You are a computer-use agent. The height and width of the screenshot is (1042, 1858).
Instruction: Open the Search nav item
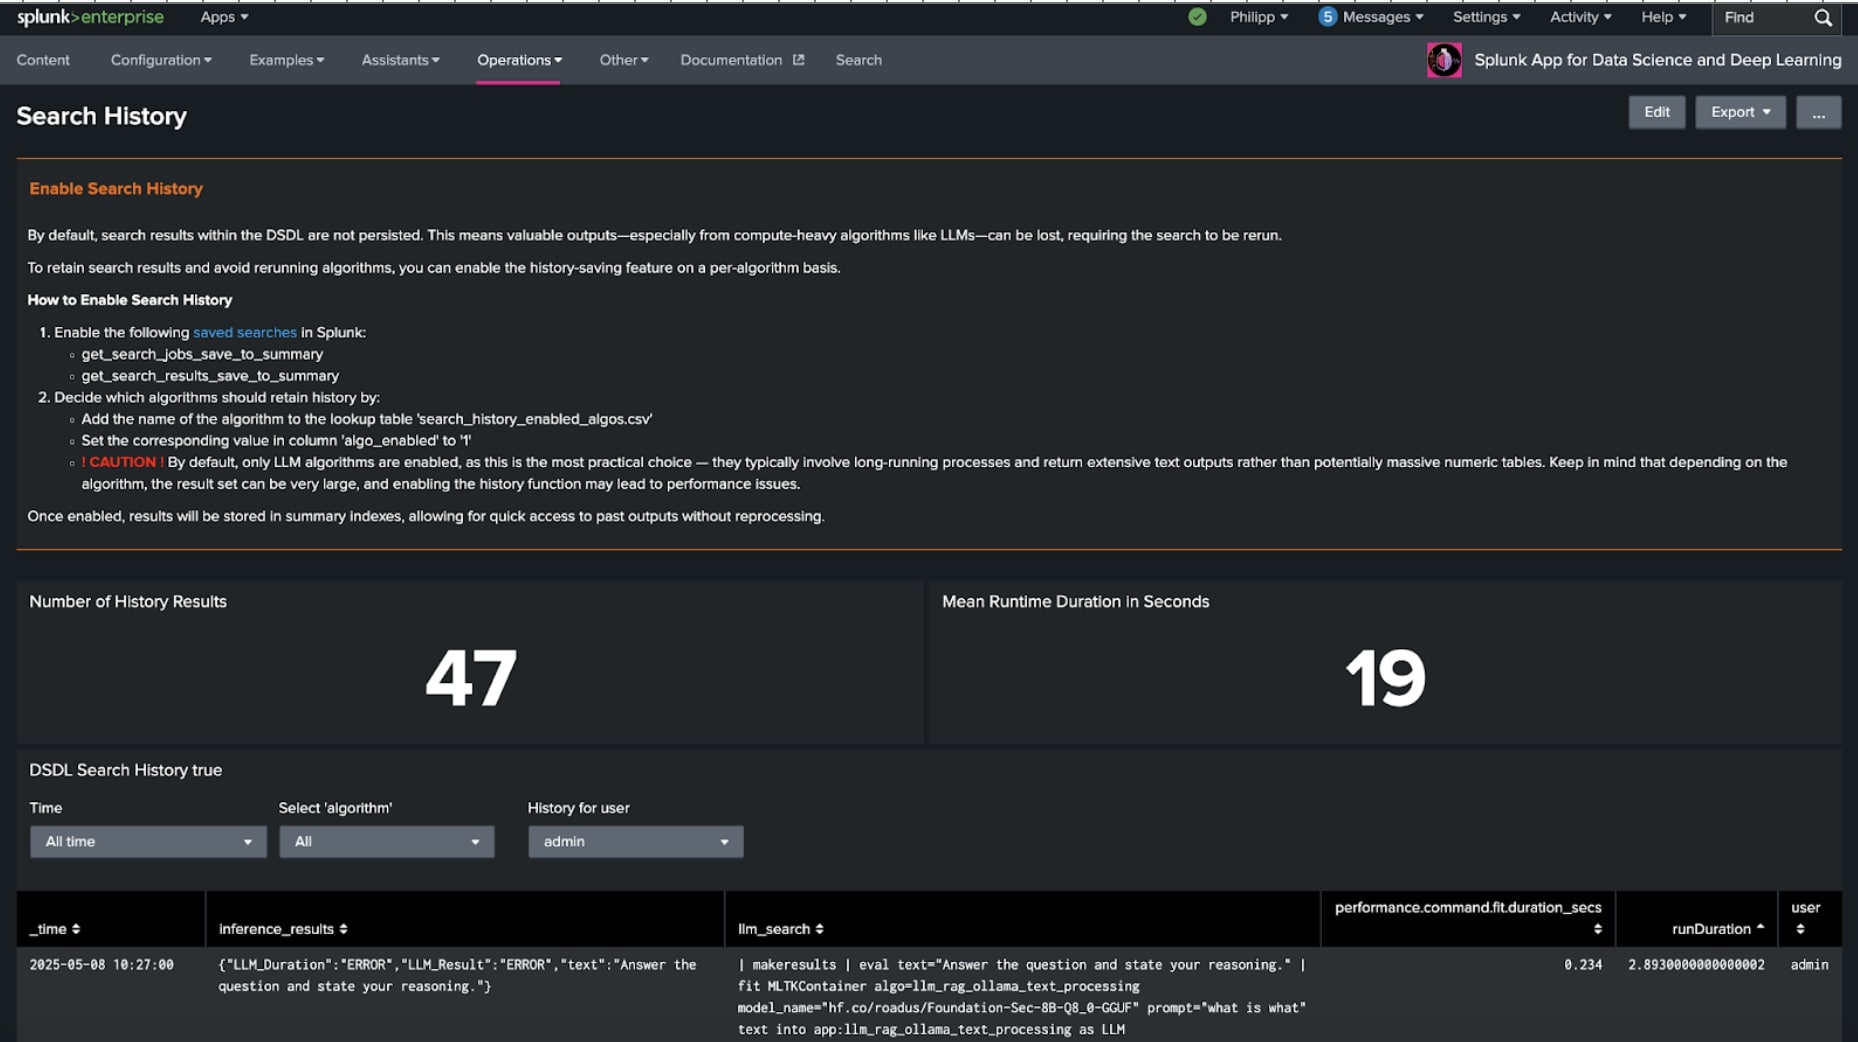pyautogui.click(x=858, y=60)
